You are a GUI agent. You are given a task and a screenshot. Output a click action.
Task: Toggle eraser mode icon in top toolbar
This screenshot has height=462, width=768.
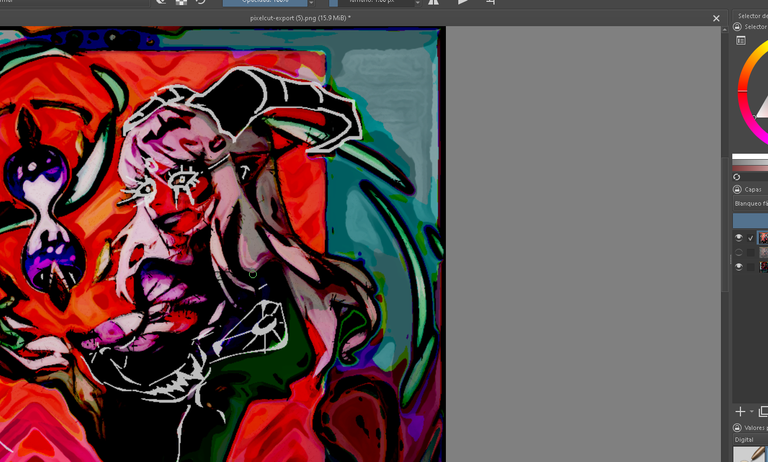pyautogui.click(x=162, y=2)
